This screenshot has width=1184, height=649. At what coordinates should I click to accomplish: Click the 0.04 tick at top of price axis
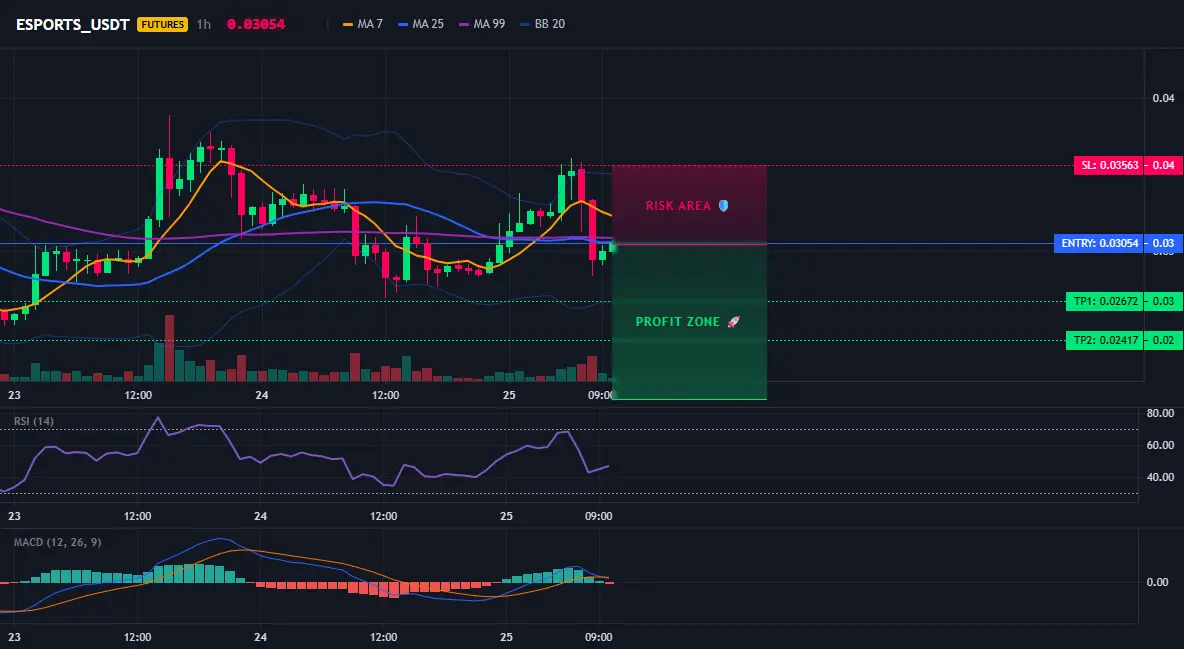pyautogui.click(x=1164, y=97)
